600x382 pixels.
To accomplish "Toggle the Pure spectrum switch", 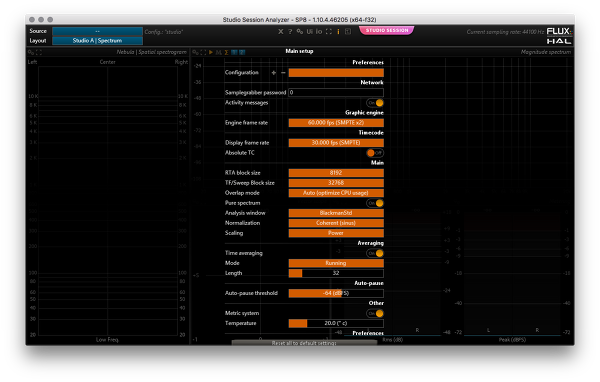I will [x=375, y=203].
